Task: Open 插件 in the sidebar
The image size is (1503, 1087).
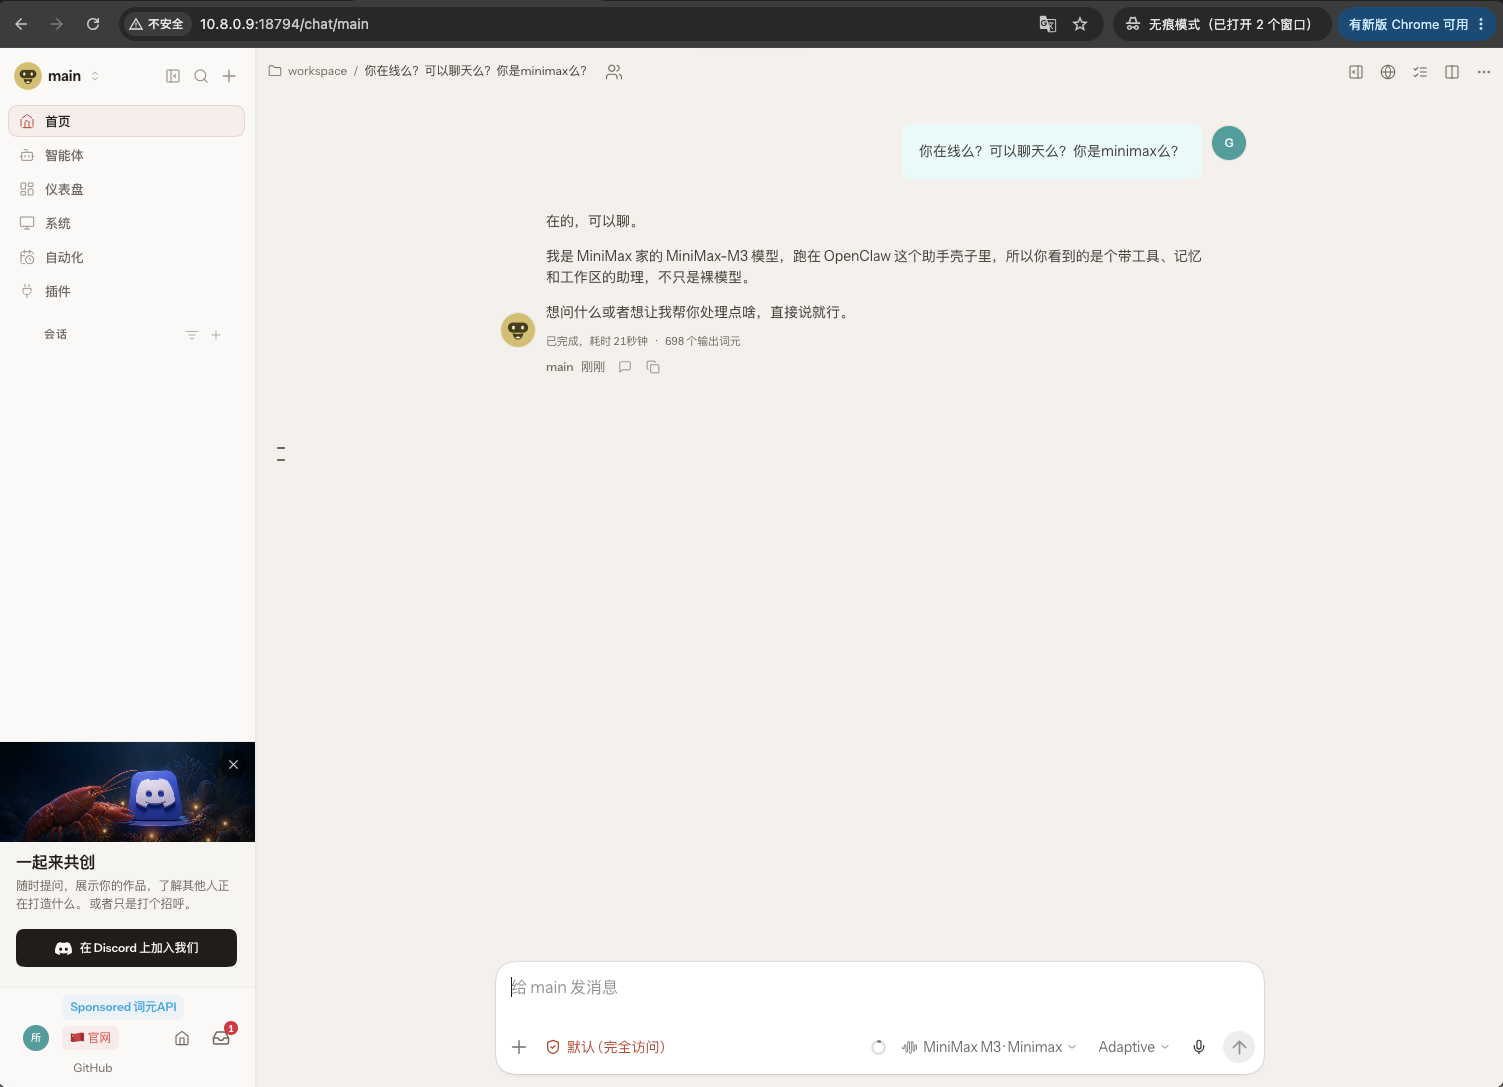Action: coord(126,291)
